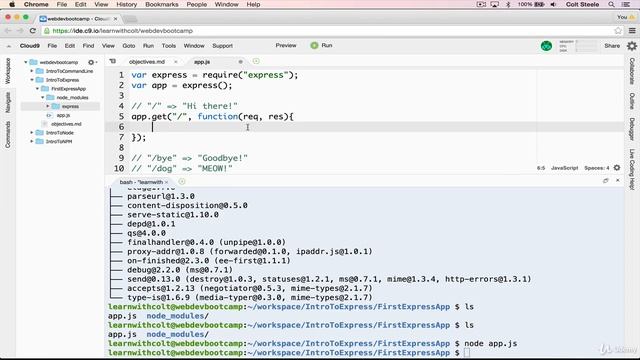Open the Cloud9 File menu
The width and height of the screenshot is (640, 360).
[x=52, y=46]
